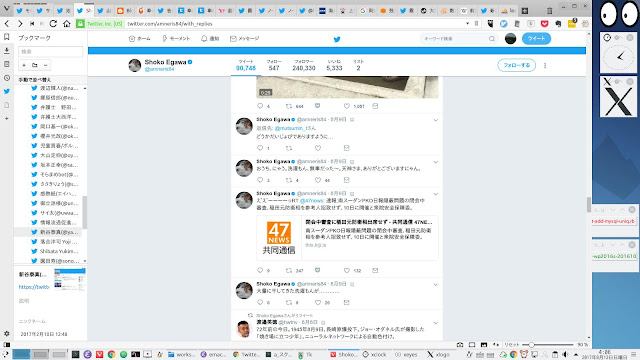Open the Downloads panel icon in sidebar
The image size is (640, 360).
(x=7, y=51)
